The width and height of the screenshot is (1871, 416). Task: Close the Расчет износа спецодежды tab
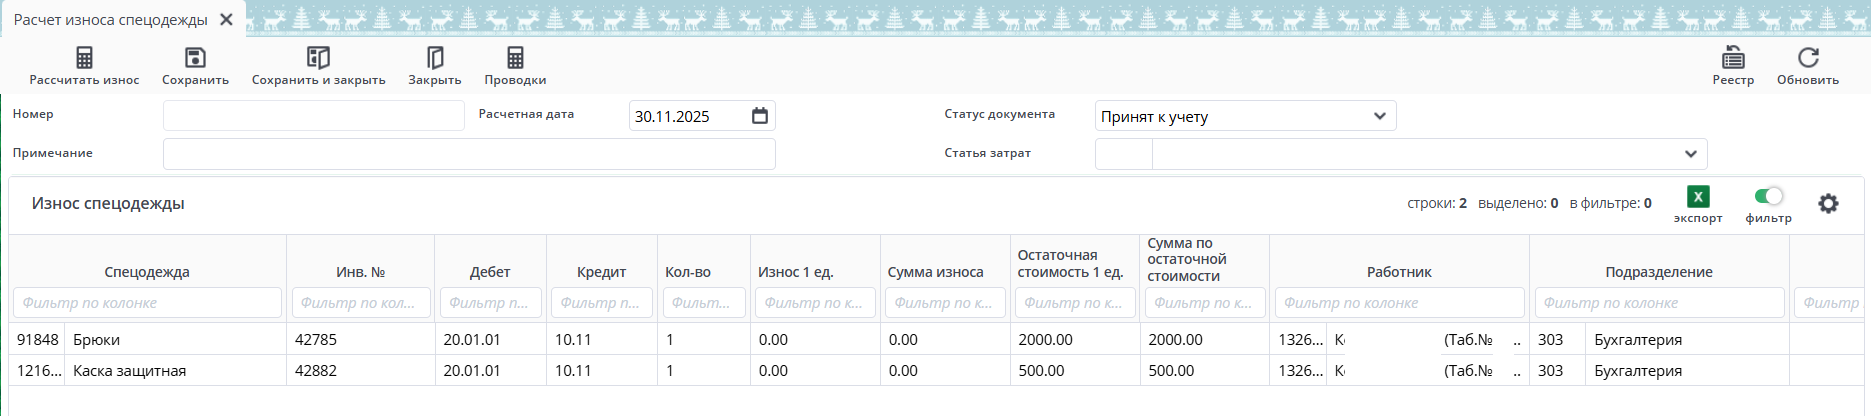coord(226,20)
